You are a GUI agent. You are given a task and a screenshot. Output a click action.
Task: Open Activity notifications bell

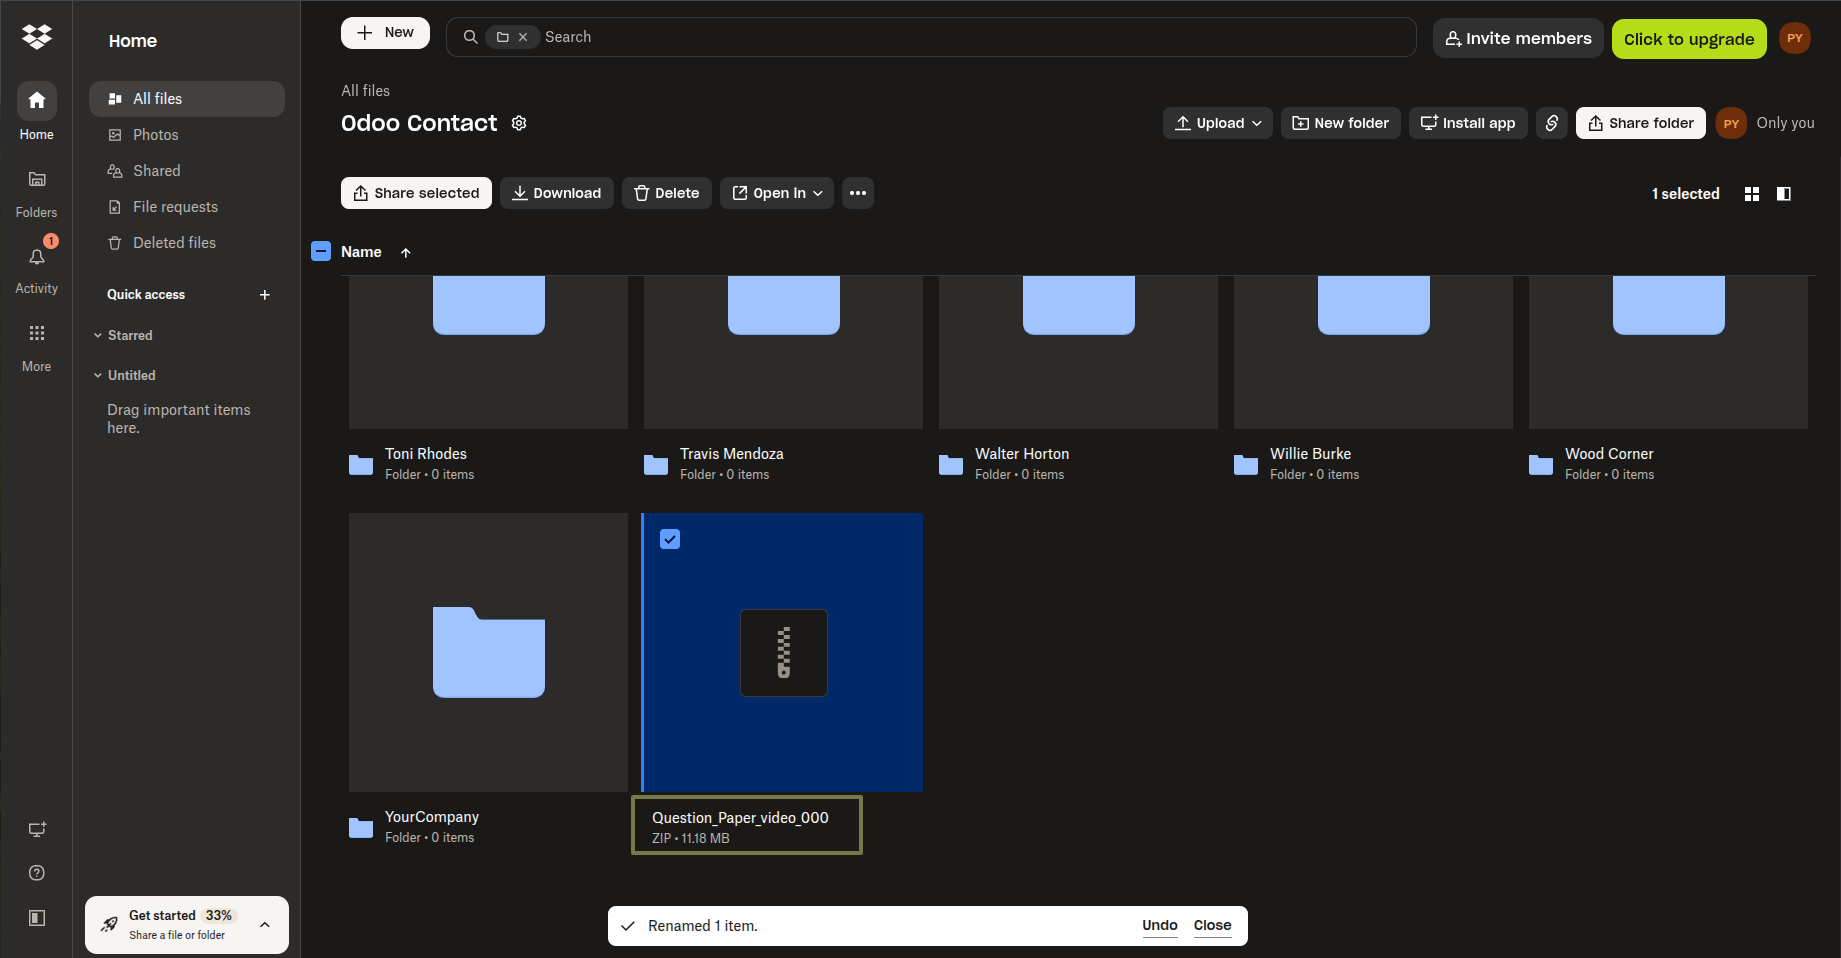(37, 257)
